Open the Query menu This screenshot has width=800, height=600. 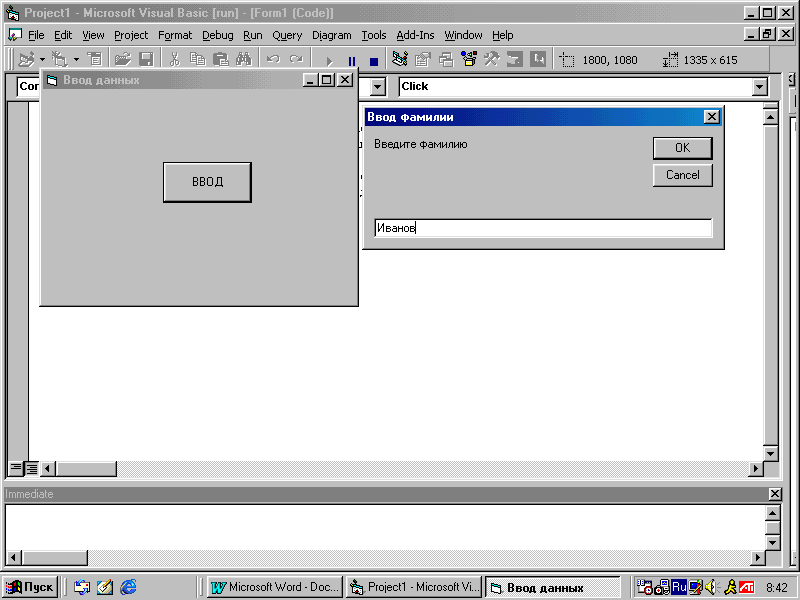point(287,35)
